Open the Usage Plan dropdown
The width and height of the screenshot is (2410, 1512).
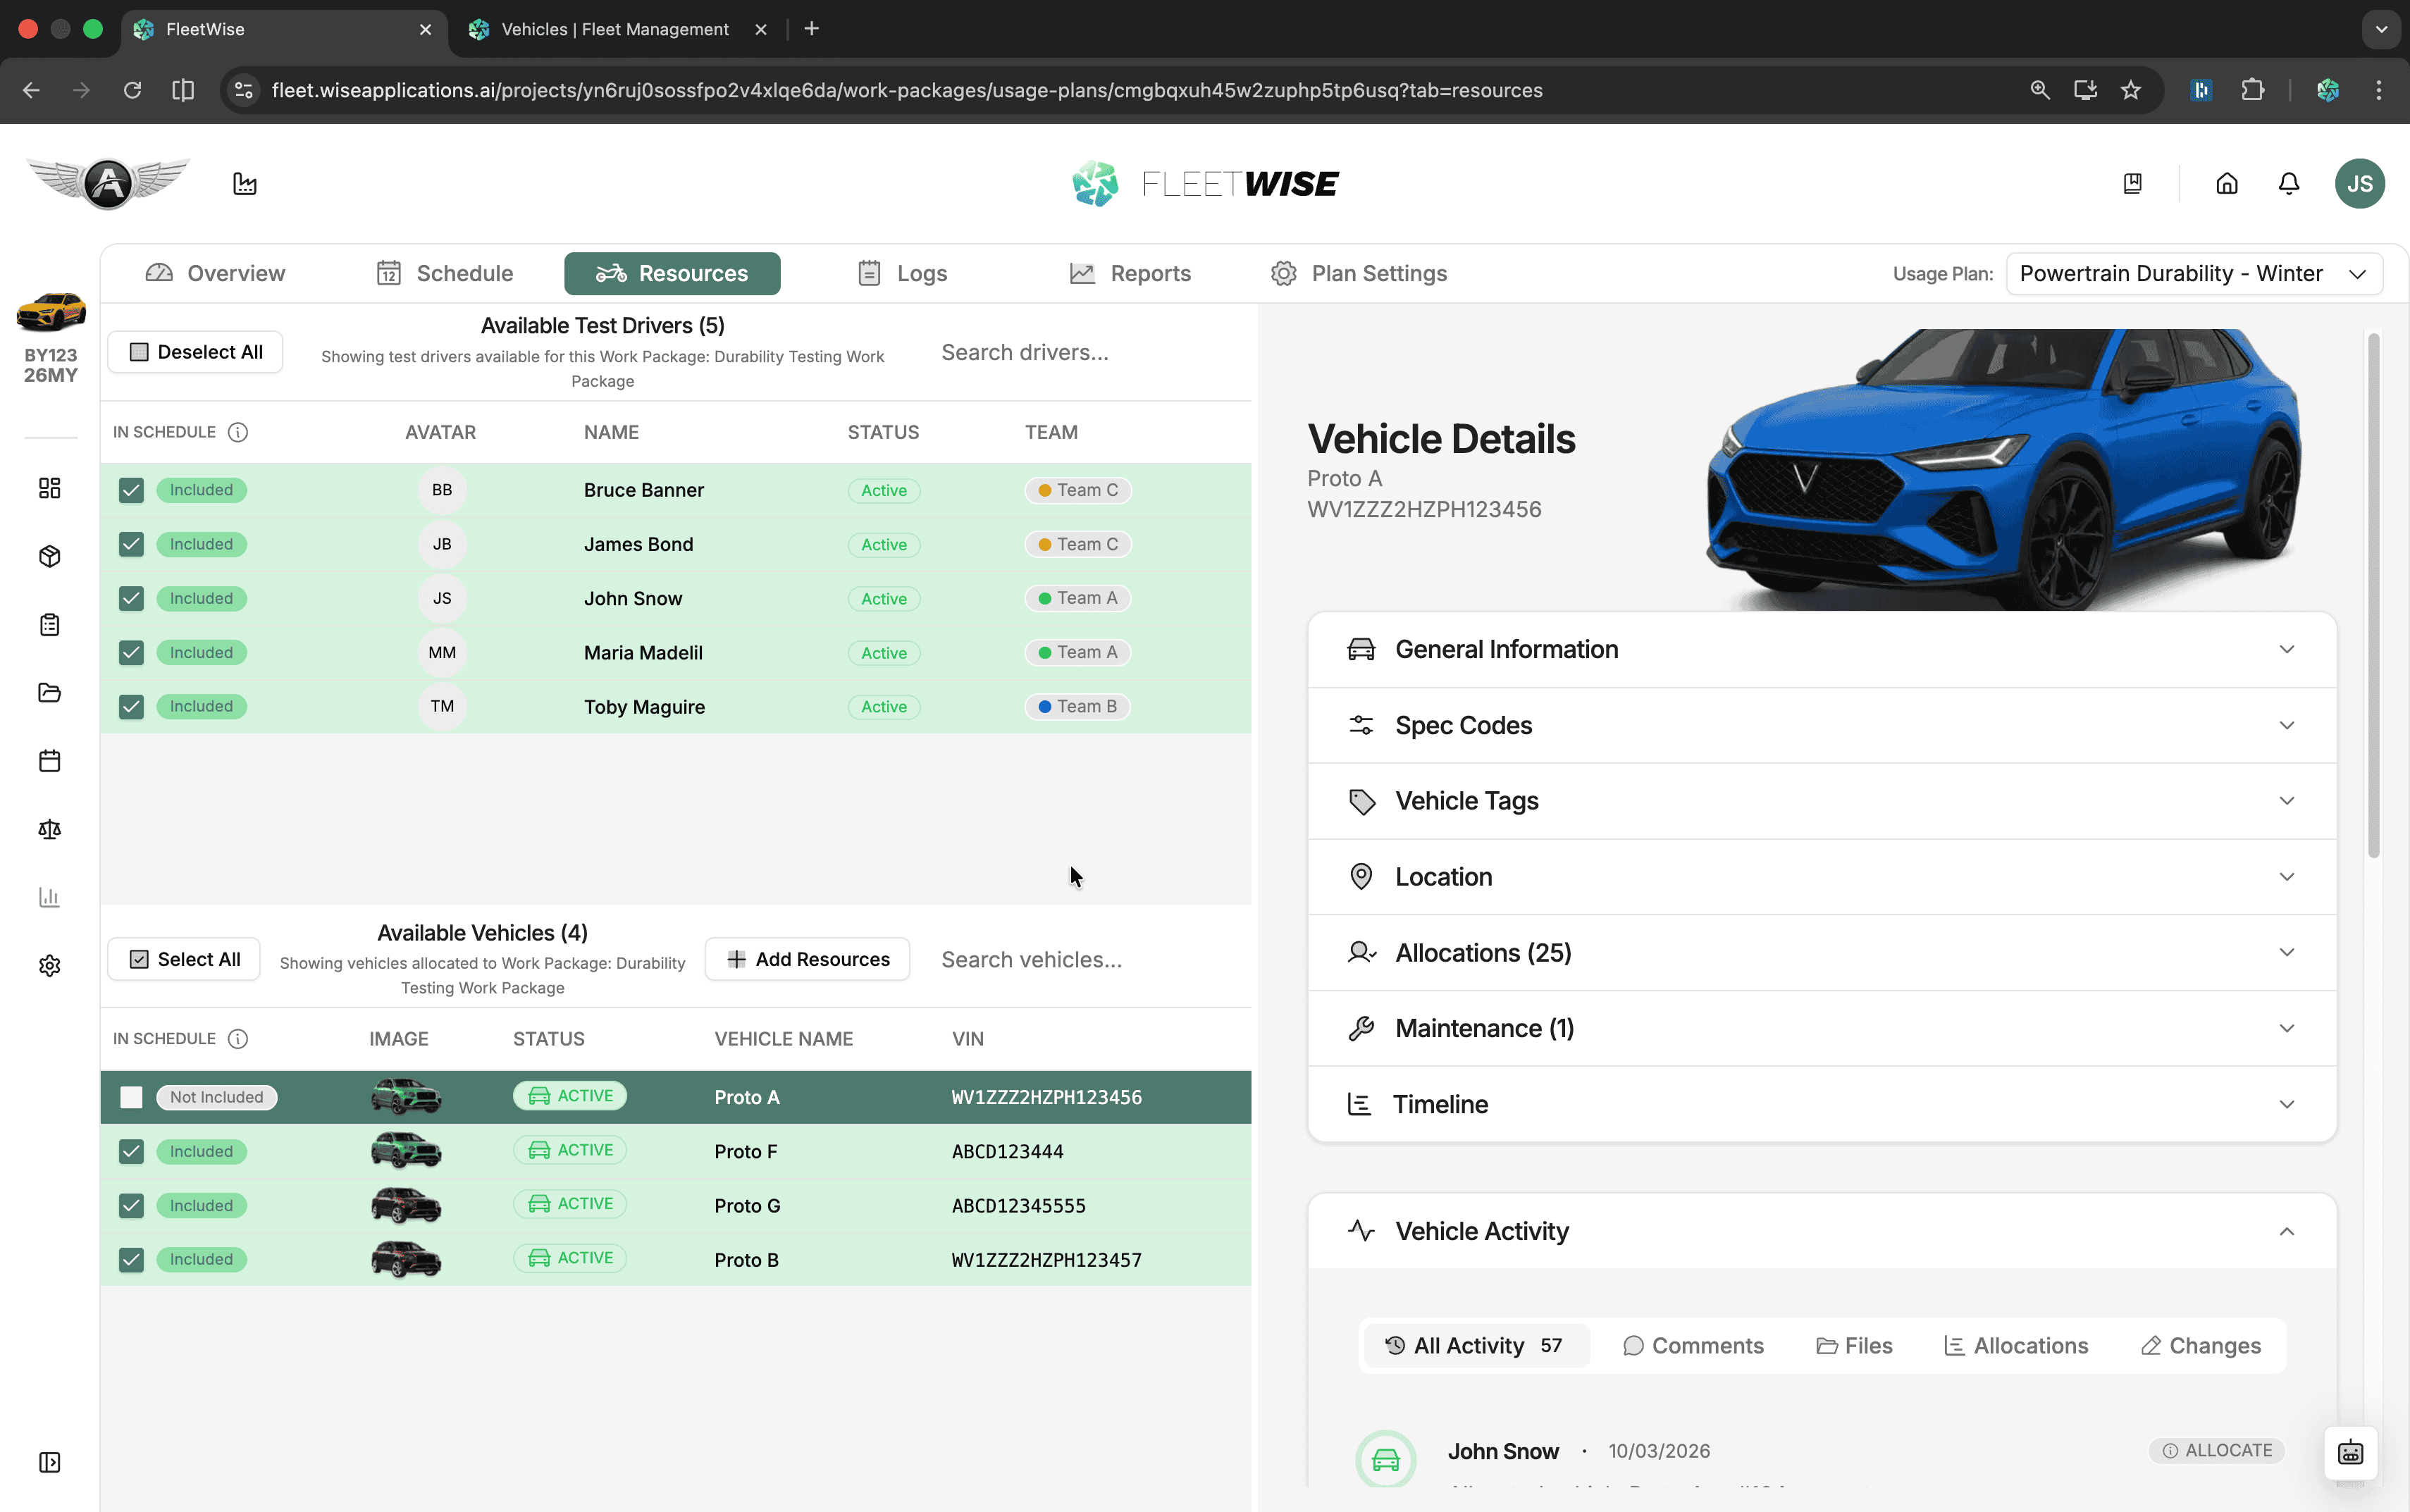(x=2194, y=274)
